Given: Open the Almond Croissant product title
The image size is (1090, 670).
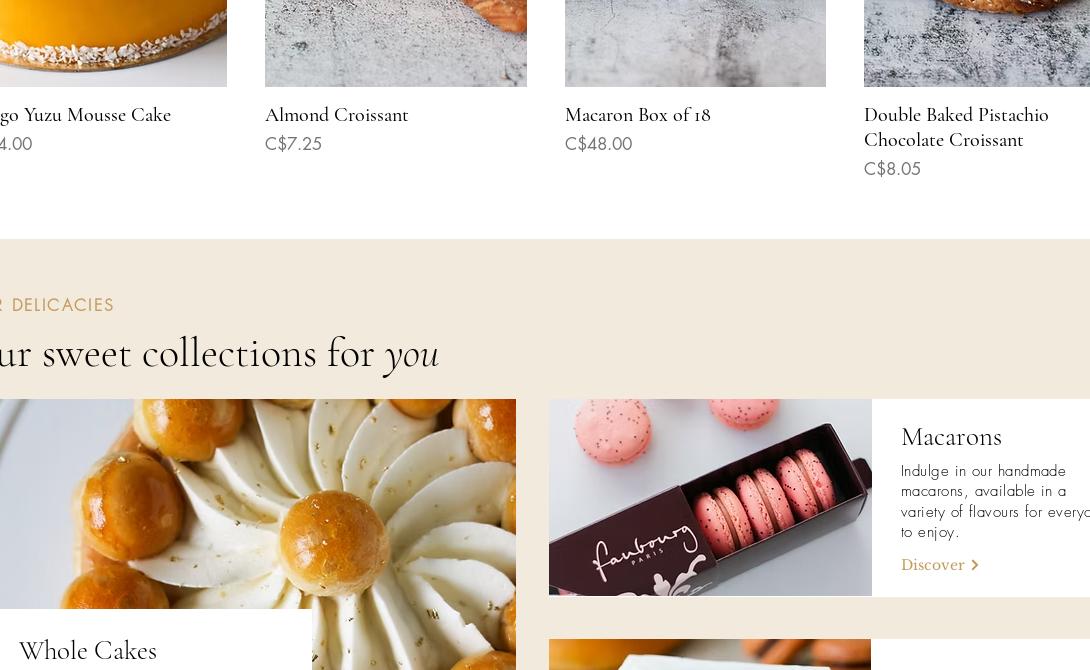Looking at the screenshot, I should tap(336, 115).
